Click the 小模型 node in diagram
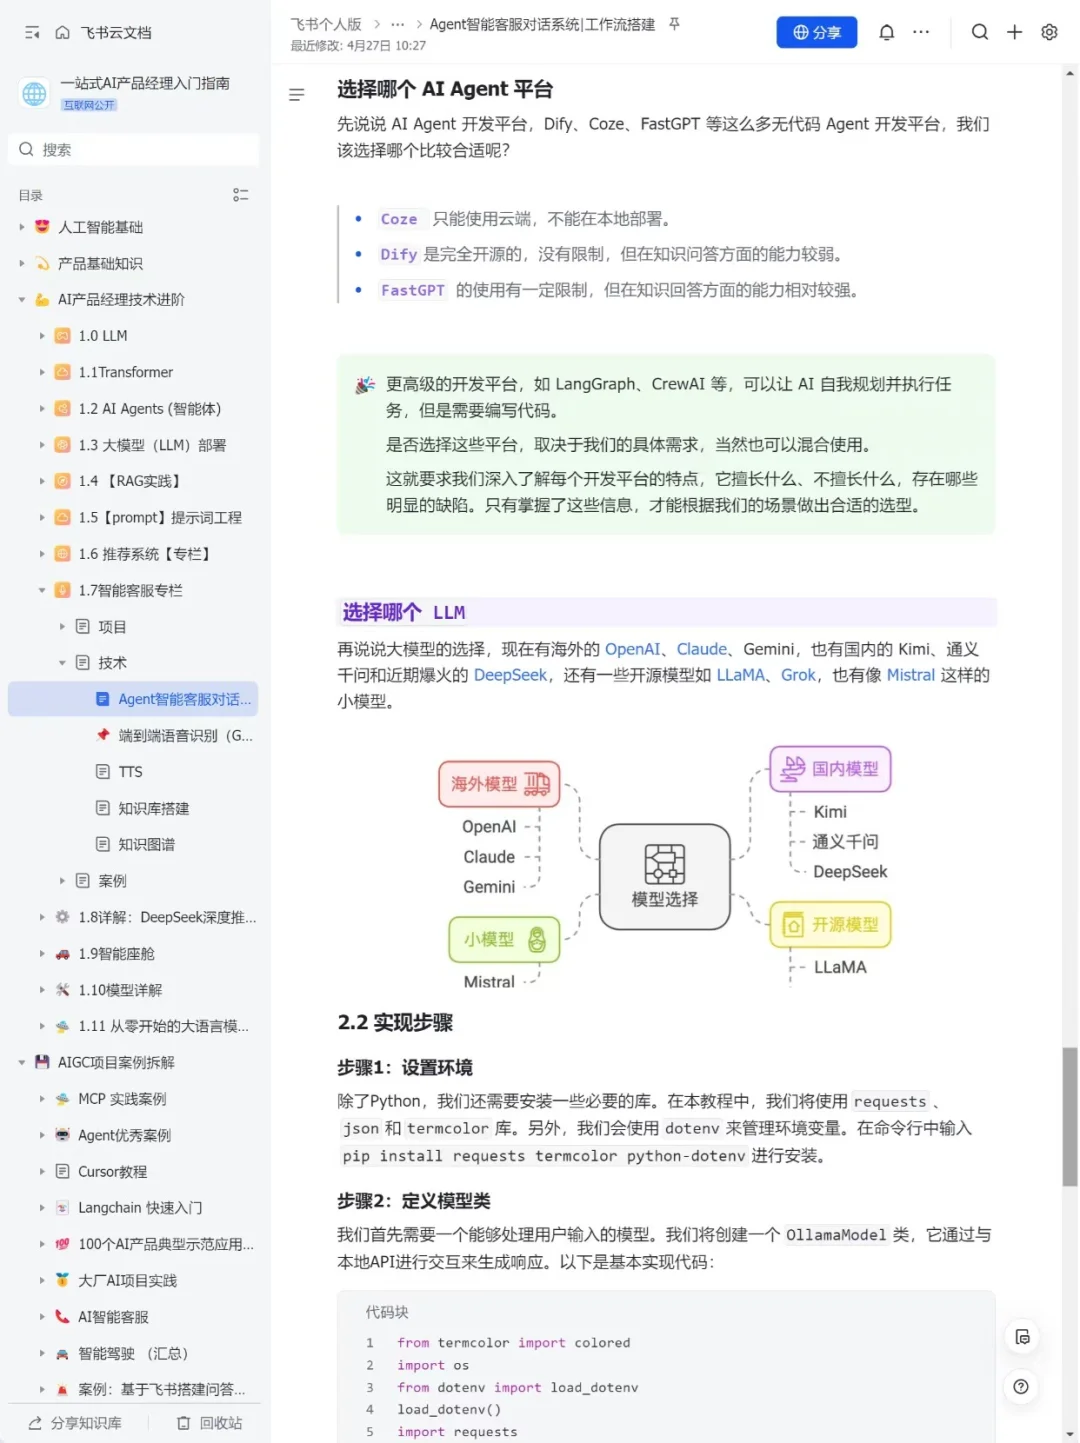This screenshot has height=1443, width=1080. point(504,939)
